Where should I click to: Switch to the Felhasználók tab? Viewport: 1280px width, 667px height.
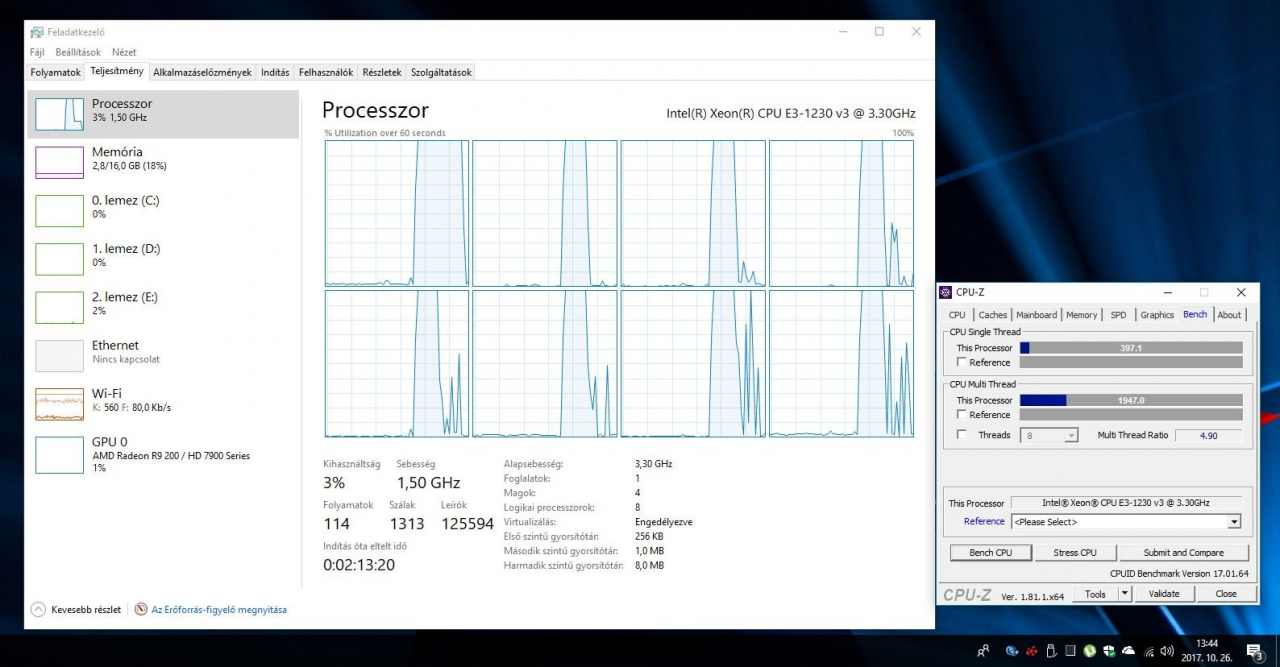(x=326, y=72)
